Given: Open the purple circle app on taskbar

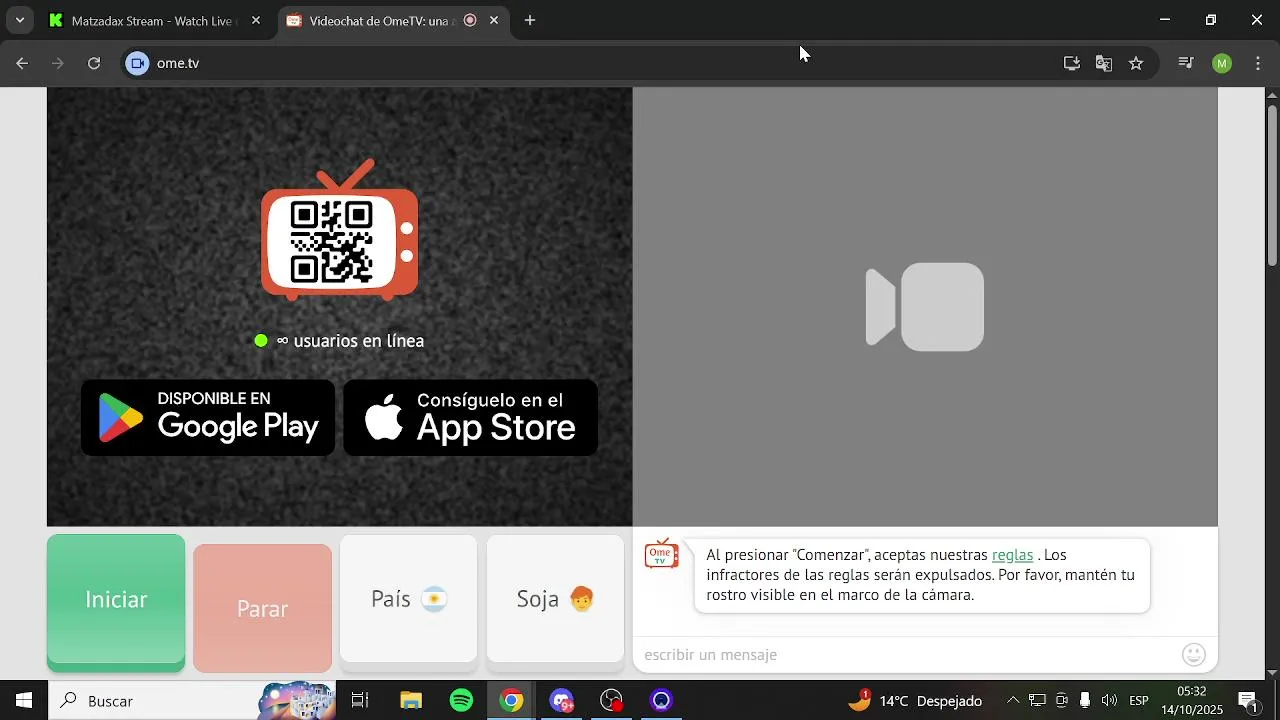Looking at the screenshot, I should (661, 701).
